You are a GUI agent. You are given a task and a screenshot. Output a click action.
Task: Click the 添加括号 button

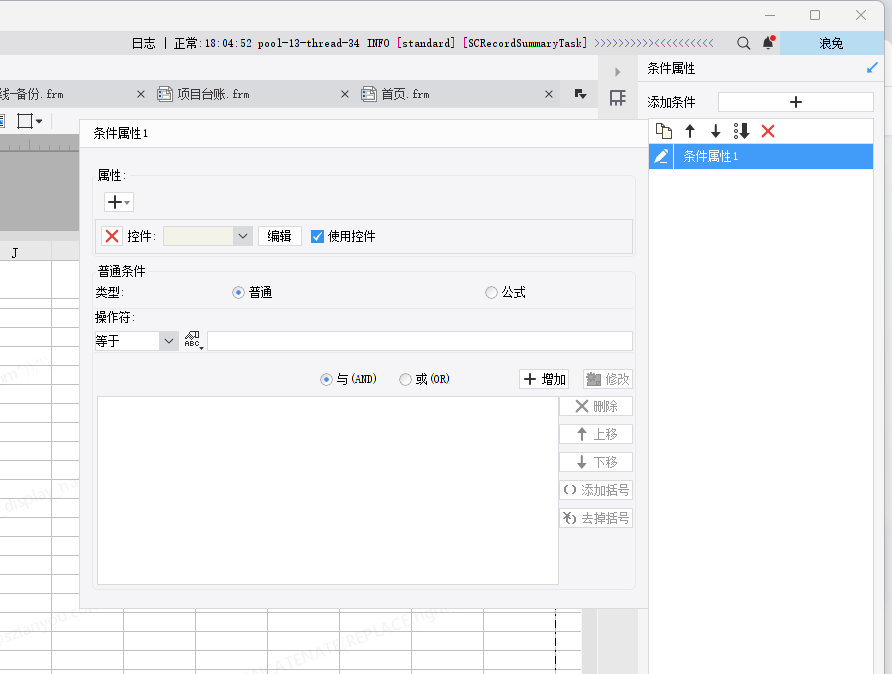(596, 490)
